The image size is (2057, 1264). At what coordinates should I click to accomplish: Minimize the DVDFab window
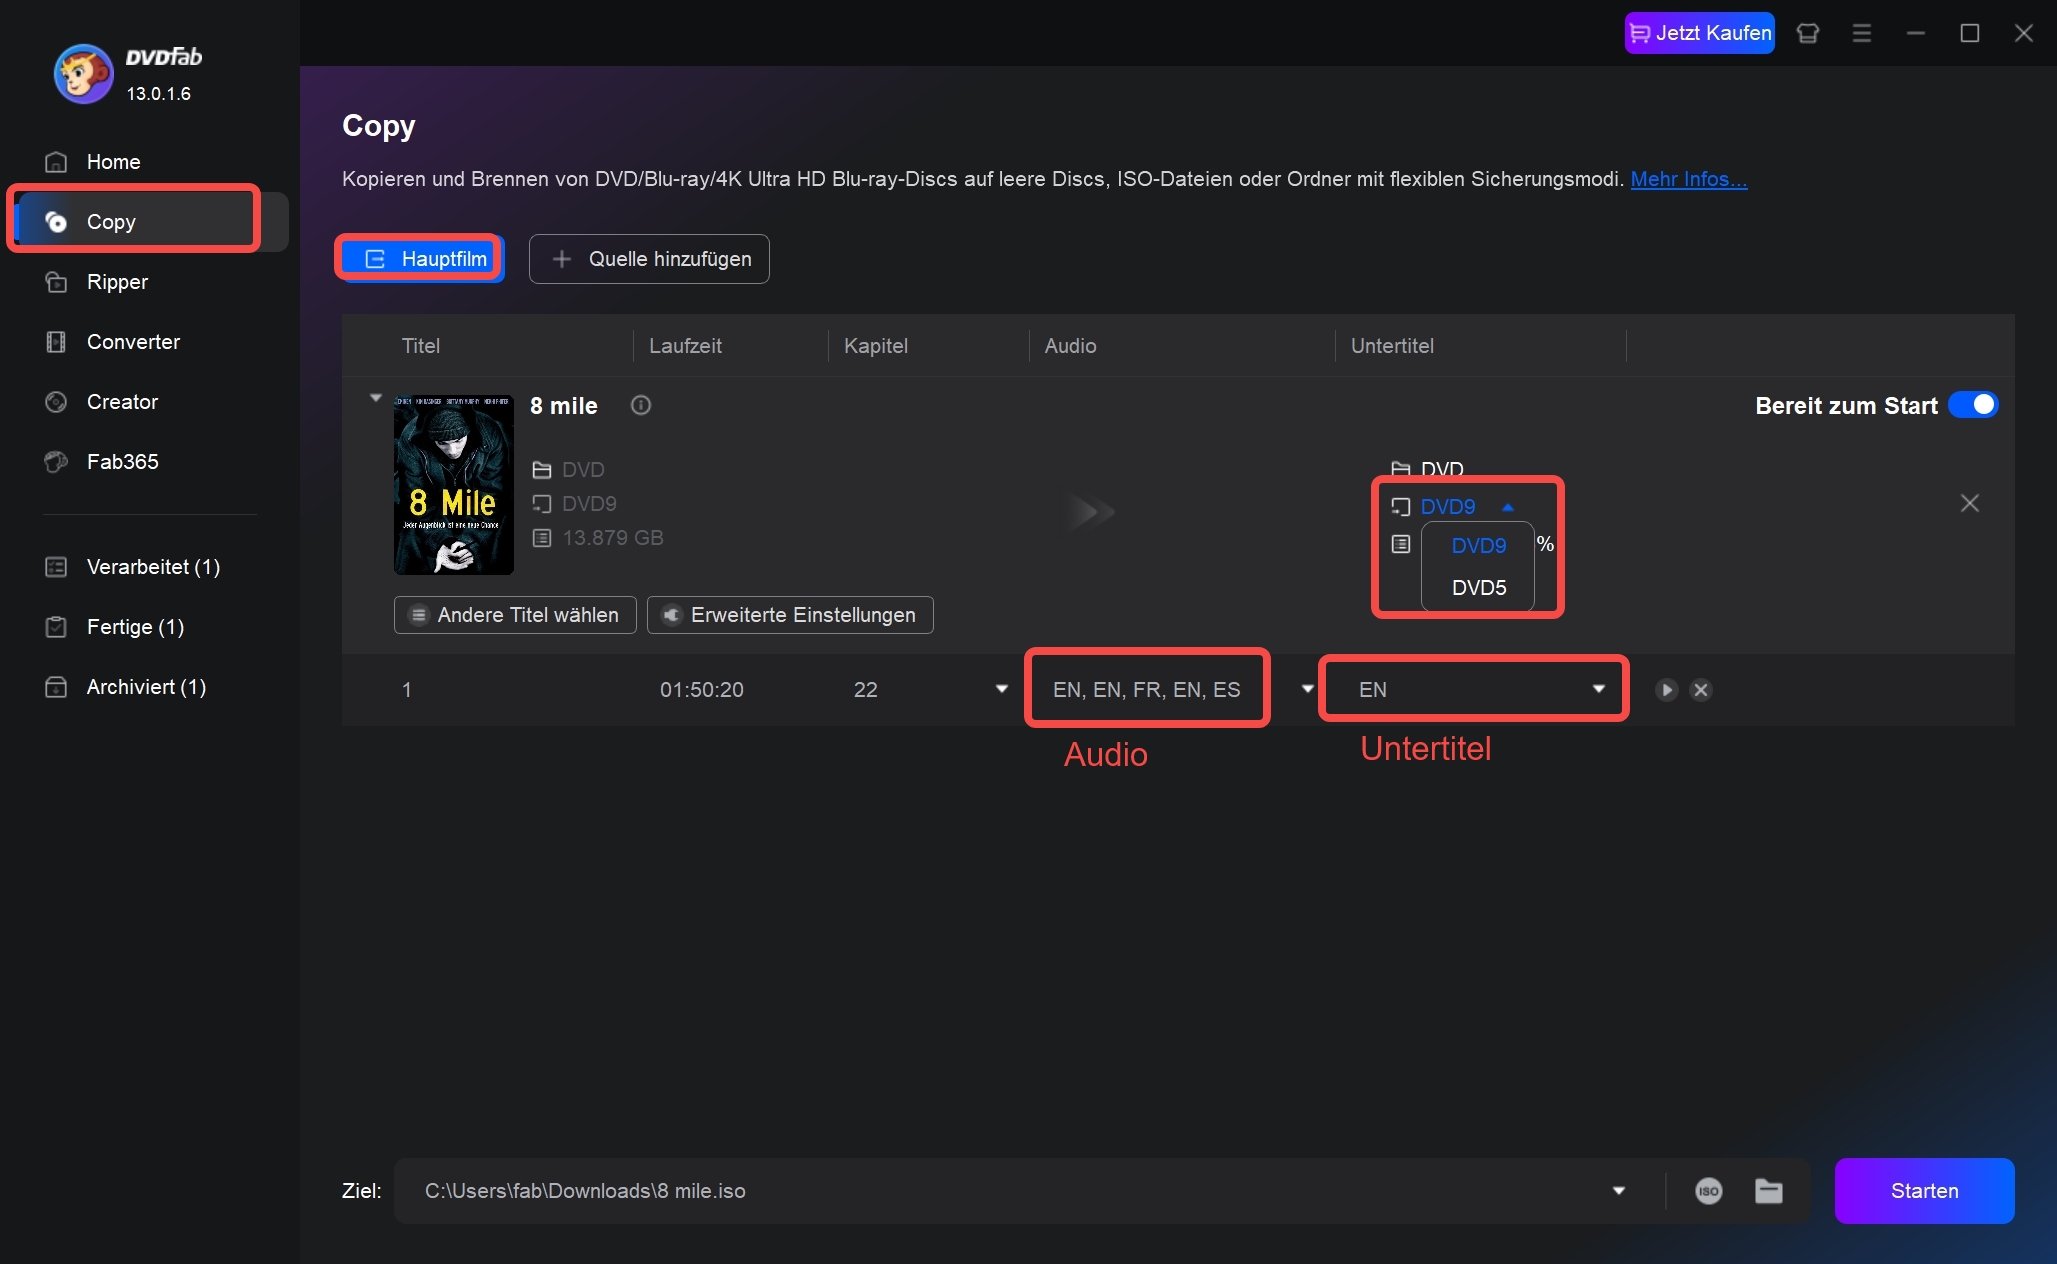pos(1915,33)
